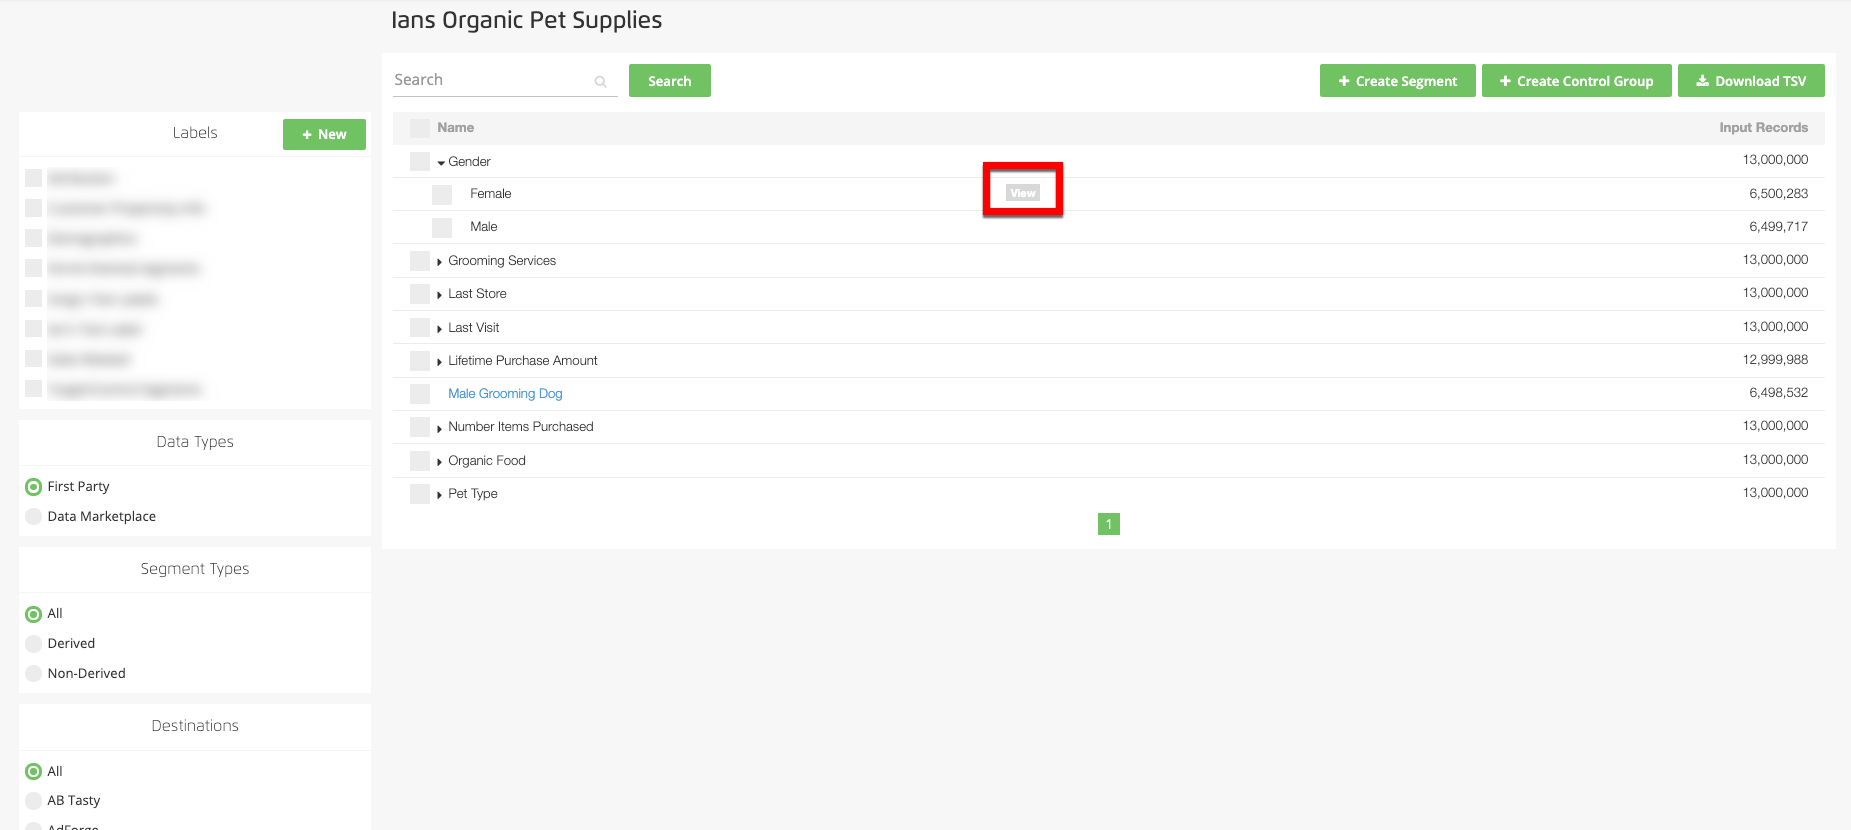Expand the Organic Food group
Viewport: 1851px width, 830px height.
tap(440, 461)
